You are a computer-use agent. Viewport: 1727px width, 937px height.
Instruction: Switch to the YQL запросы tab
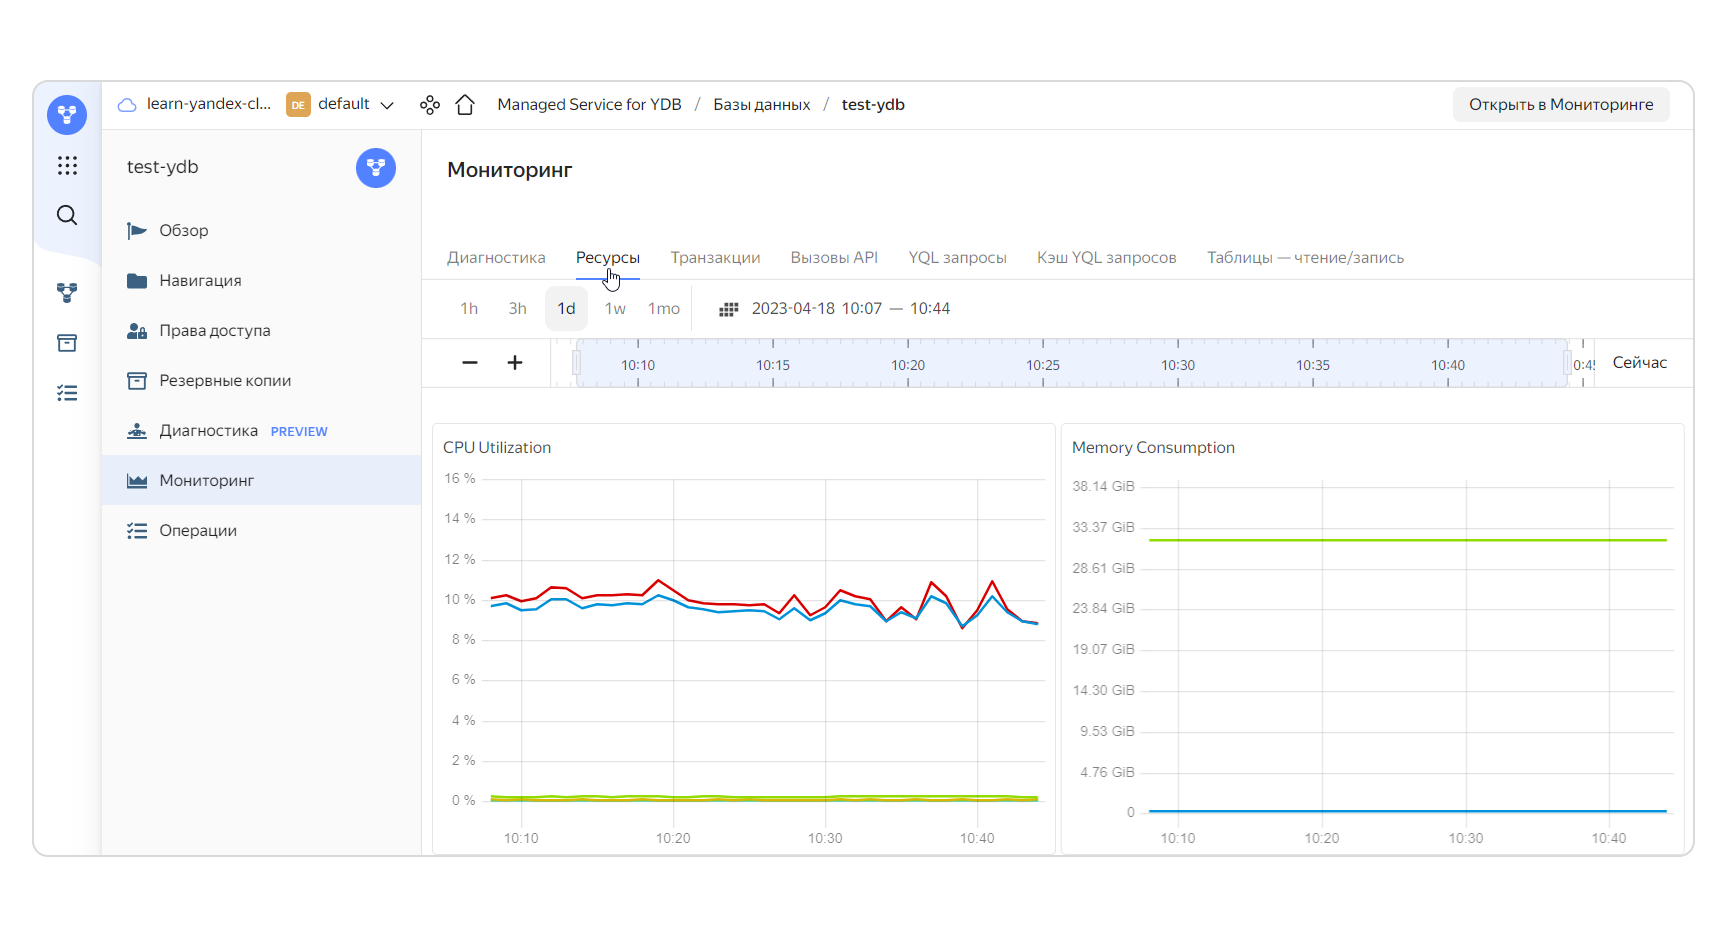(x=957, y=258)
